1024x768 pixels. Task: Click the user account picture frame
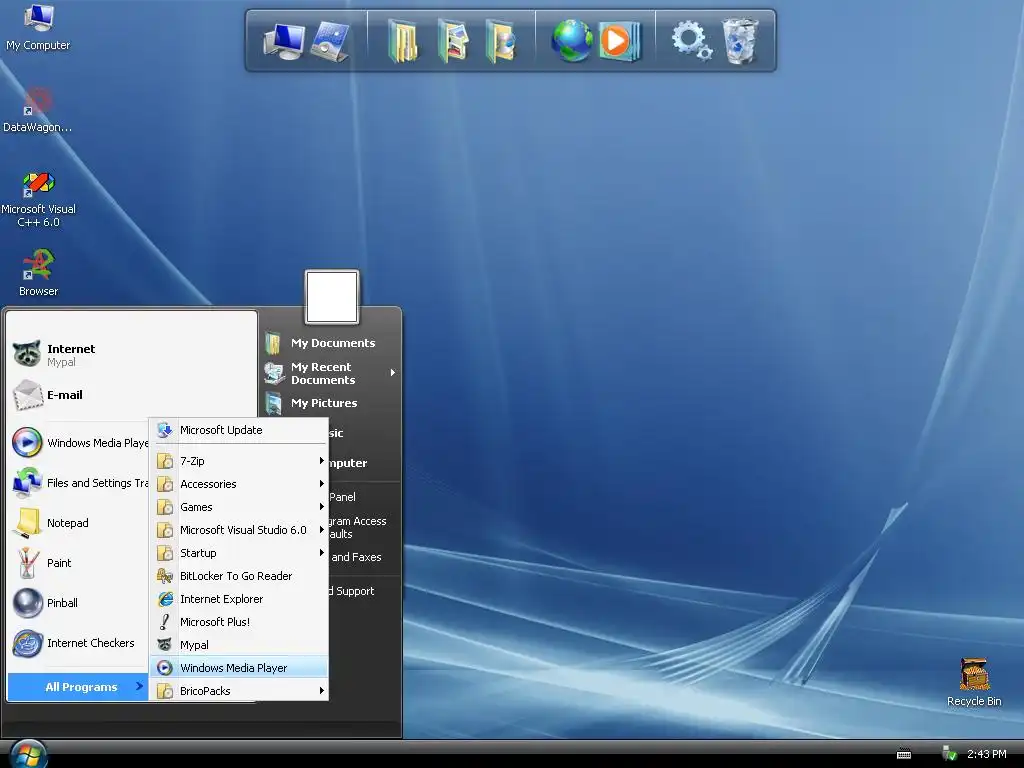(332, 297)
